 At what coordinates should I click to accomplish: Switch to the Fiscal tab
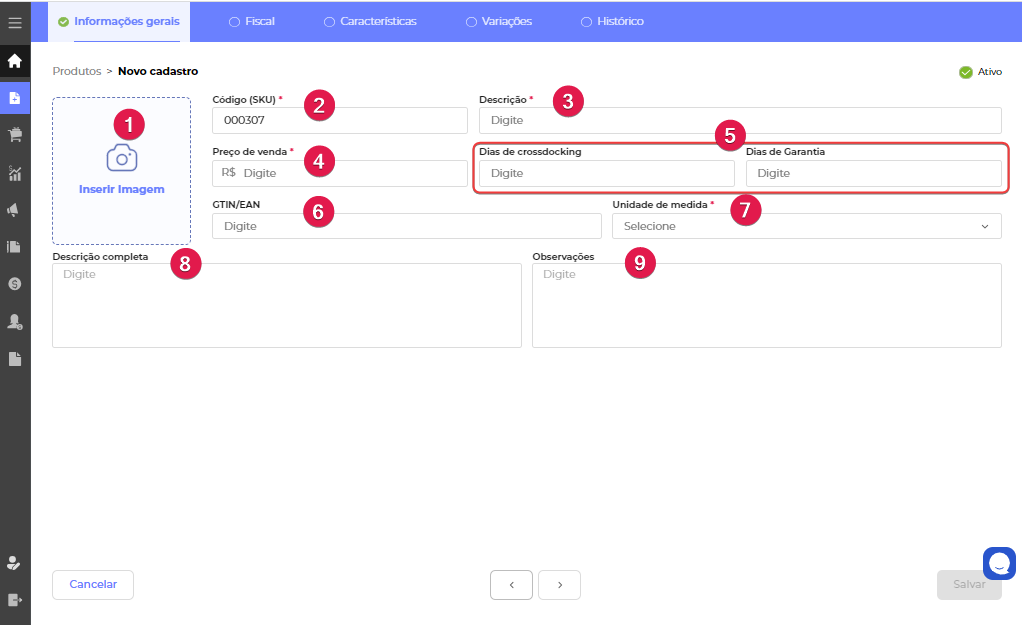tap(251, 21)
